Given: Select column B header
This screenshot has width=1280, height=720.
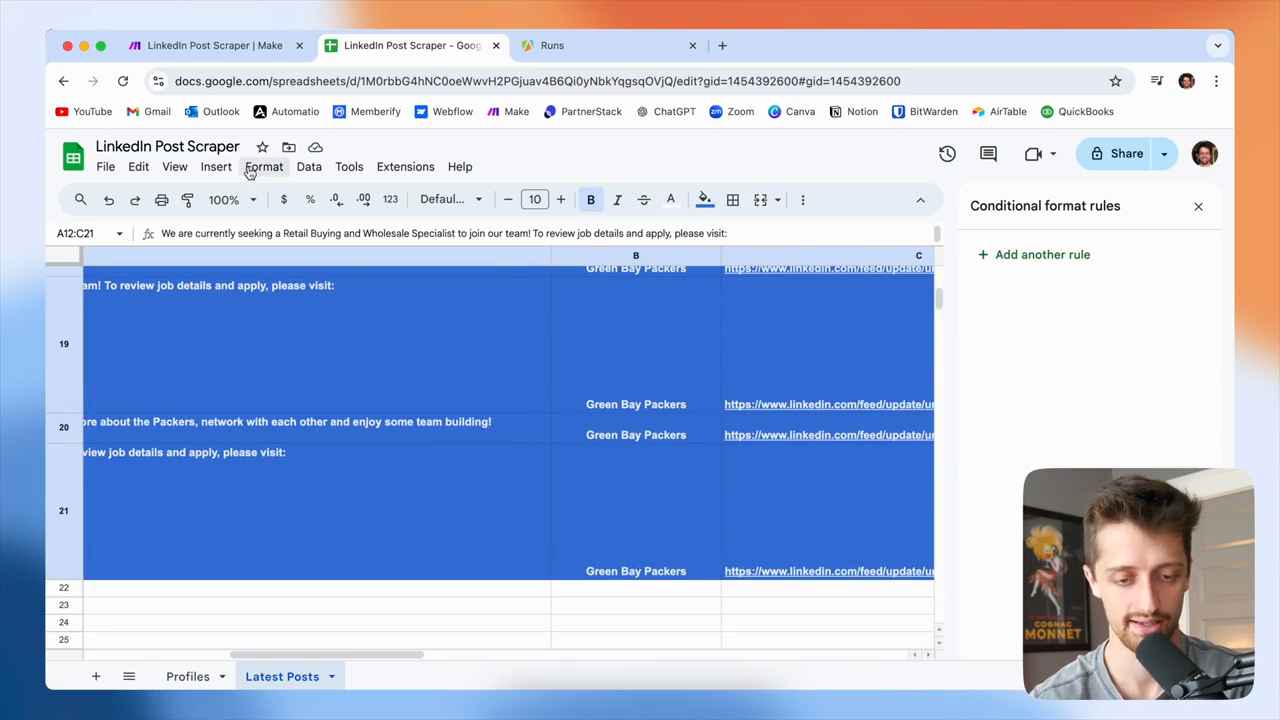Looking at the screenshot, I should coord(636,256).
